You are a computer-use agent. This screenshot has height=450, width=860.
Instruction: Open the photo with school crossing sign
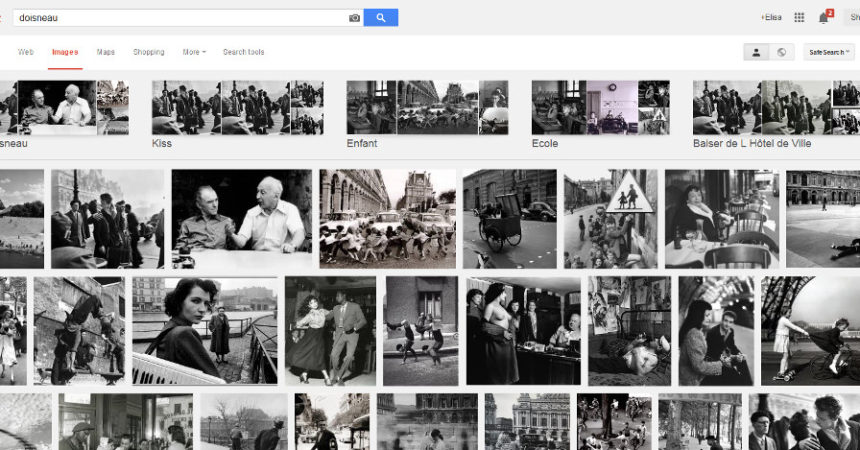(x=610, y=219)
